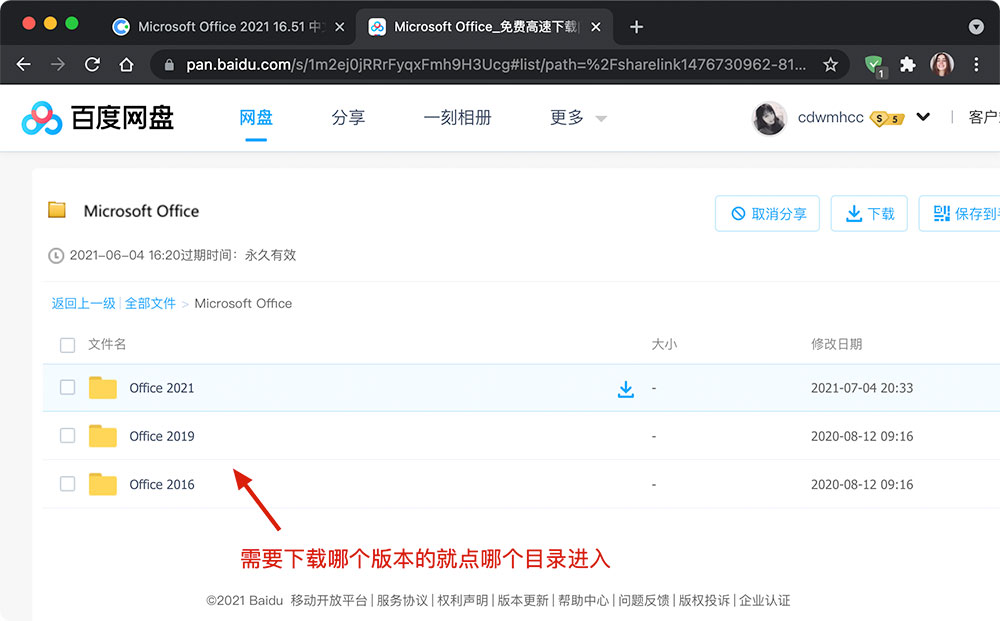Click the share time clock icon
The image size is (1000, 621).
click(56, 256)
